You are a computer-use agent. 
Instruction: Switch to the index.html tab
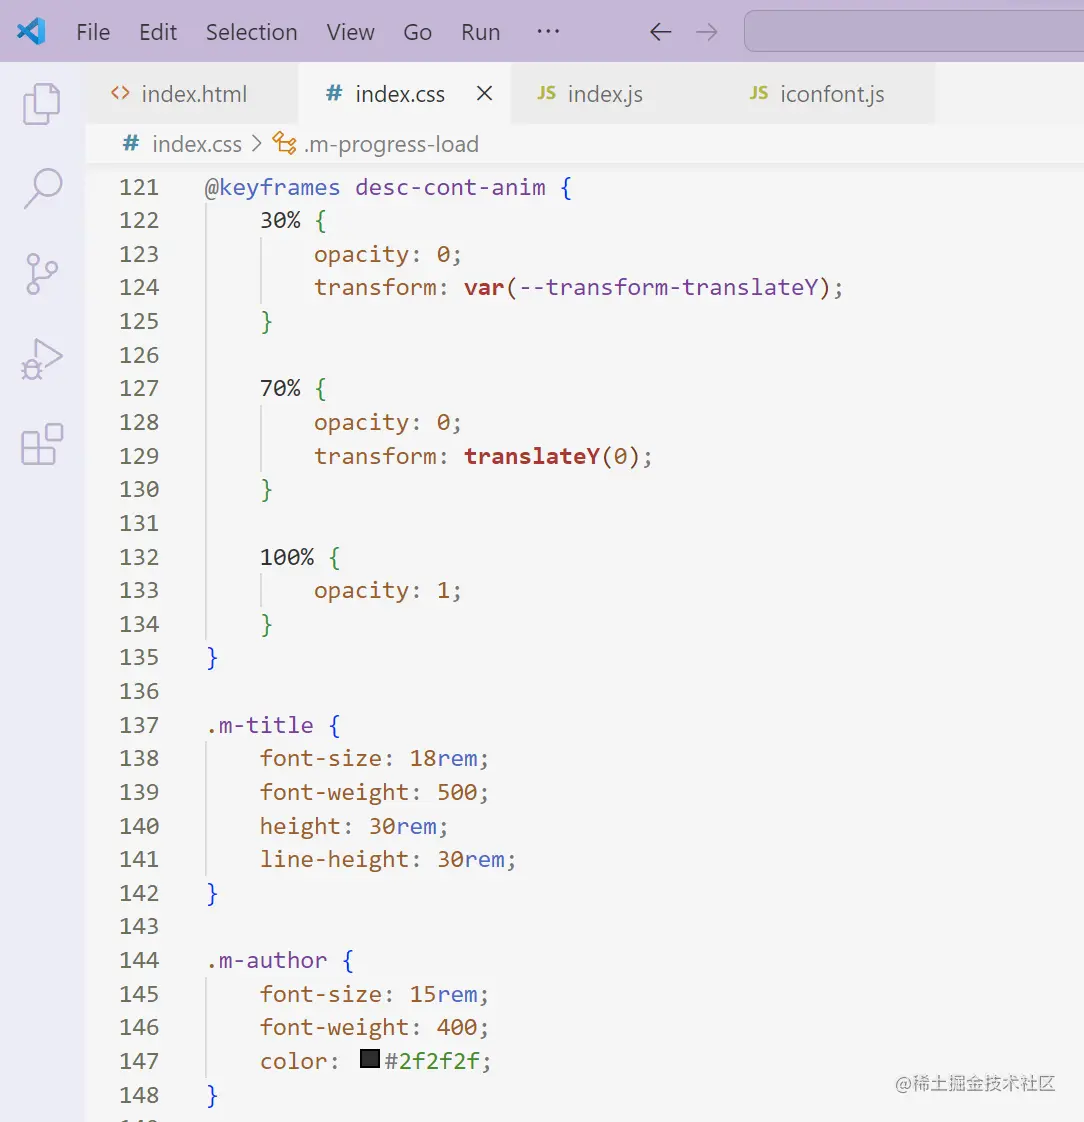[x=193, y=94]
